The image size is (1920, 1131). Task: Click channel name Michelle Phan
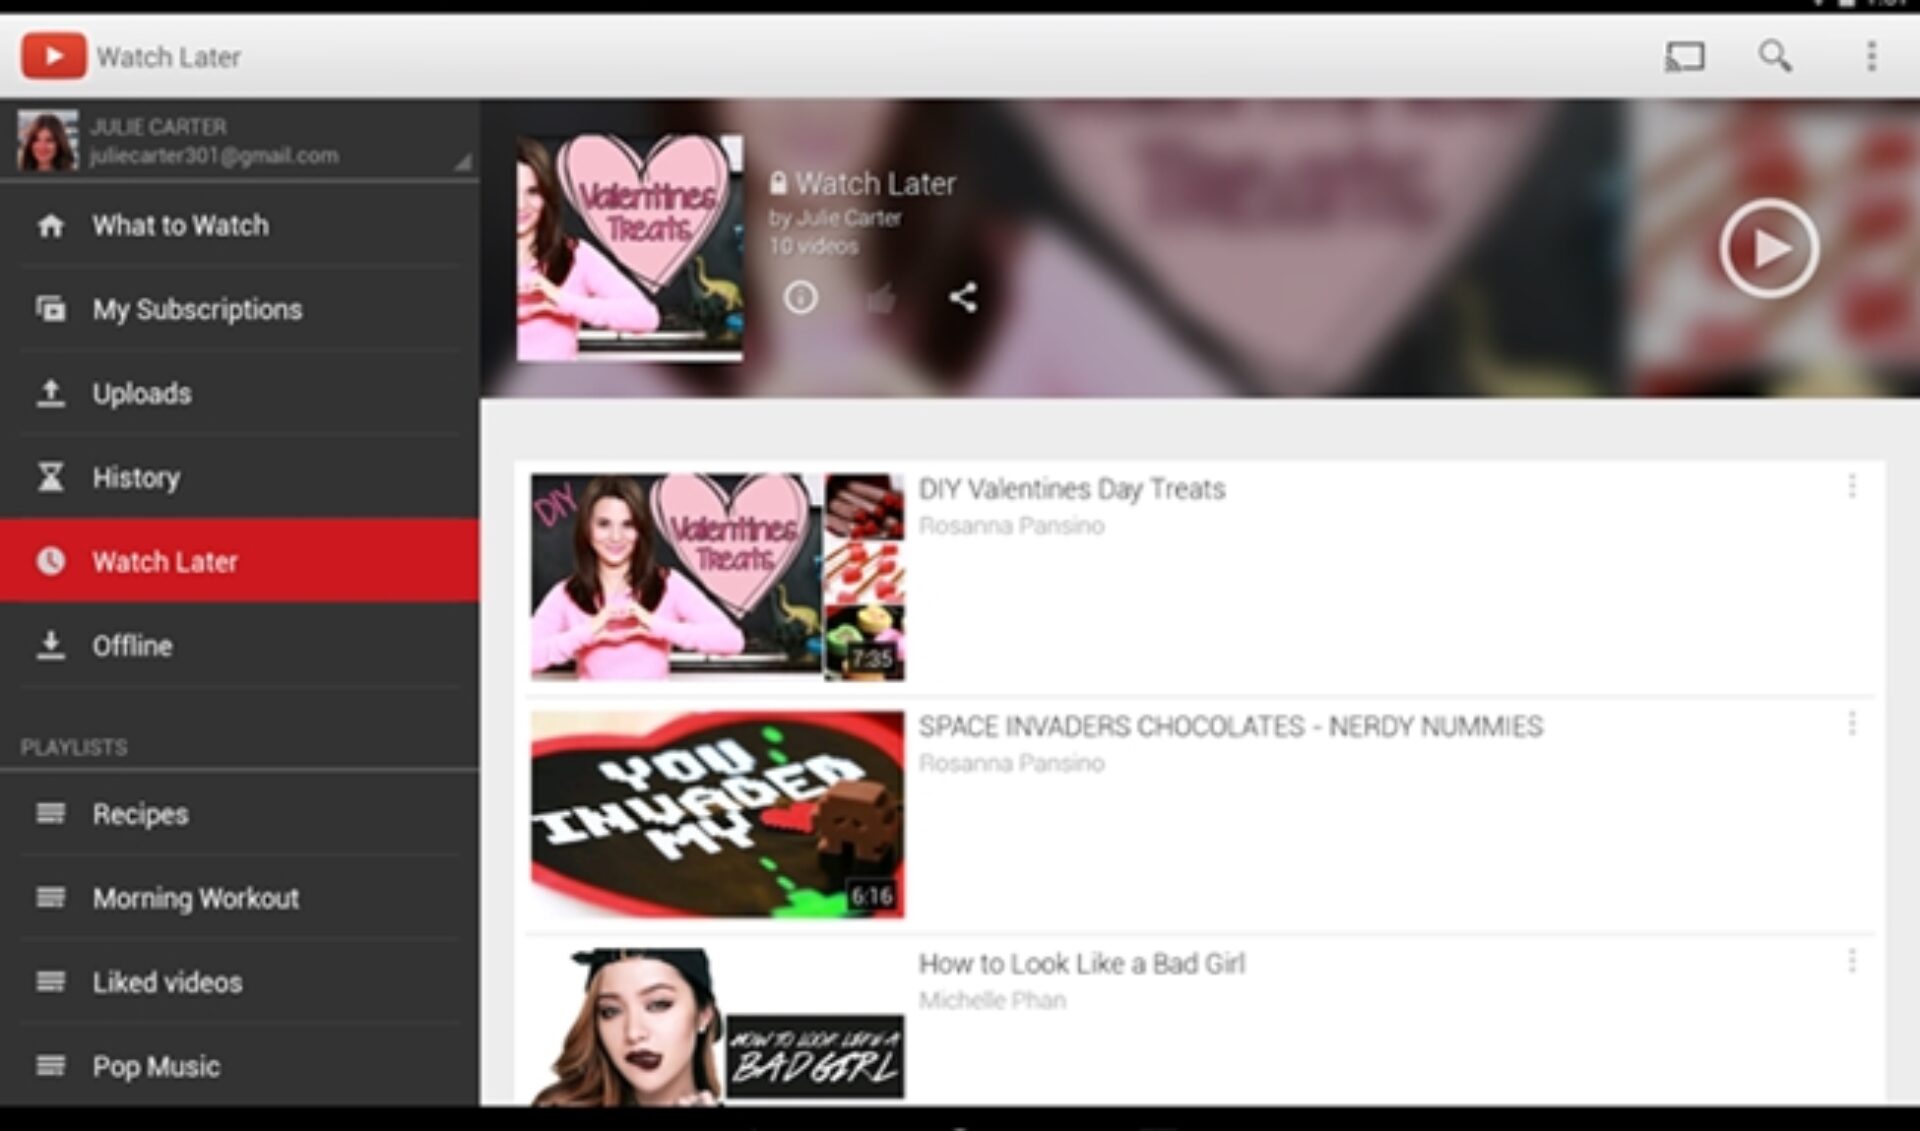[x=992, y=1000]
